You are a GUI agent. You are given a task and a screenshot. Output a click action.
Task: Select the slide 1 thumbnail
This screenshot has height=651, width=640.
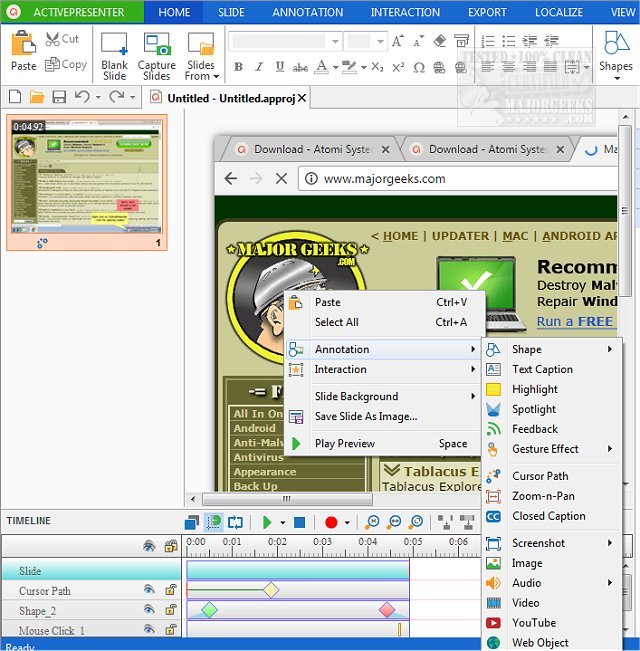pyautogui.click(x=87, y=182)
